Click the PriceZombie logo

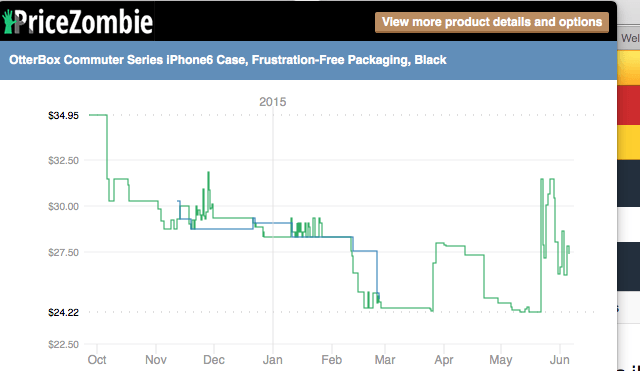coord(78,21)
